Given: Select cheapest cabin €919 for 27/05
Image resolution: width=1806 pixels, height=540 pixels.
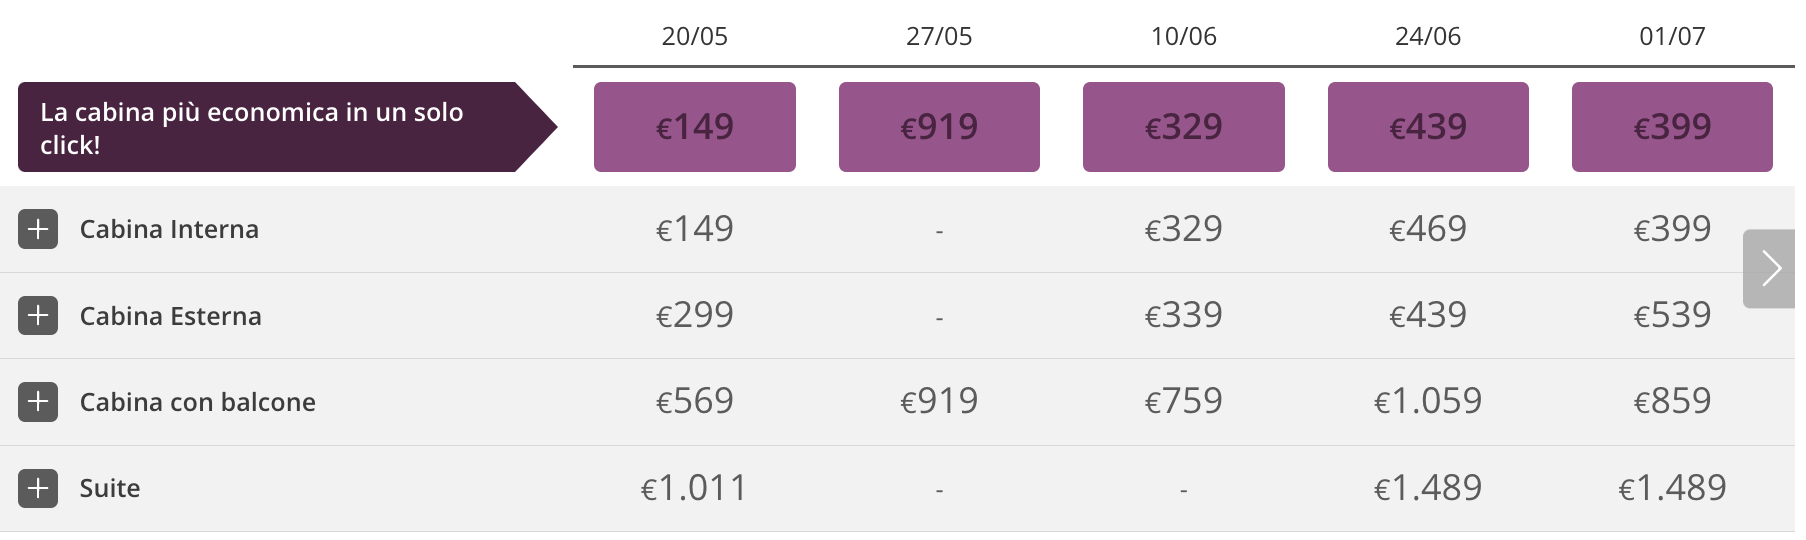Looking at the screenshot, I should 939,127.
